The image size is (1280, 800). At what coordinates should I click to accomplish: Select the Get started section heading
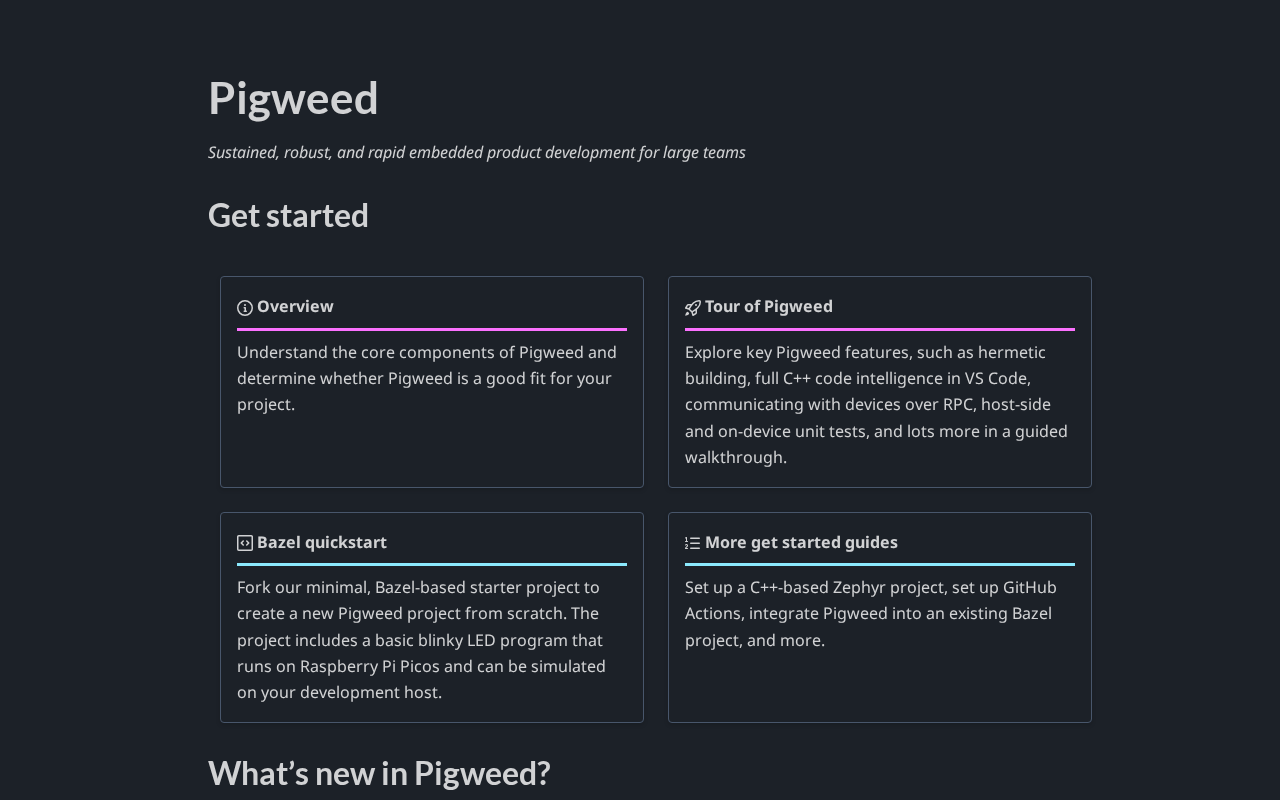tap(288, 216)
